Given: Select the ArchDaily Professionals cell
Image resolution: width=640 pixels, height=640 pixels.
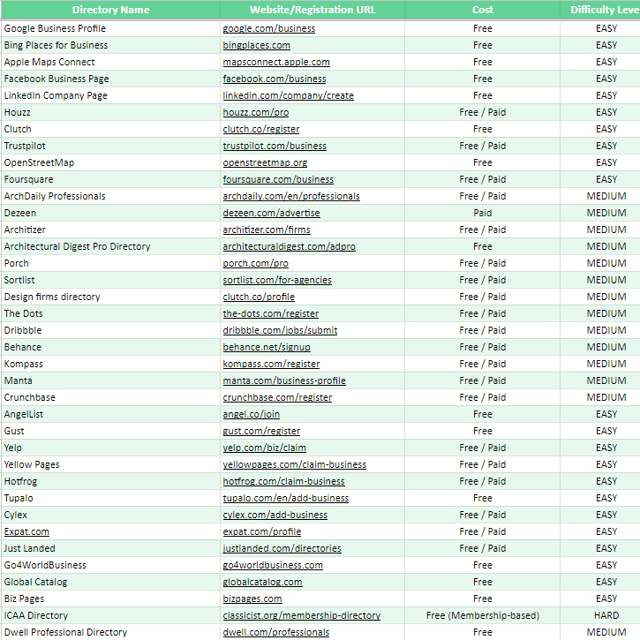Looking at the screenshot, I should pyautogui.click(x=111, y=196).
